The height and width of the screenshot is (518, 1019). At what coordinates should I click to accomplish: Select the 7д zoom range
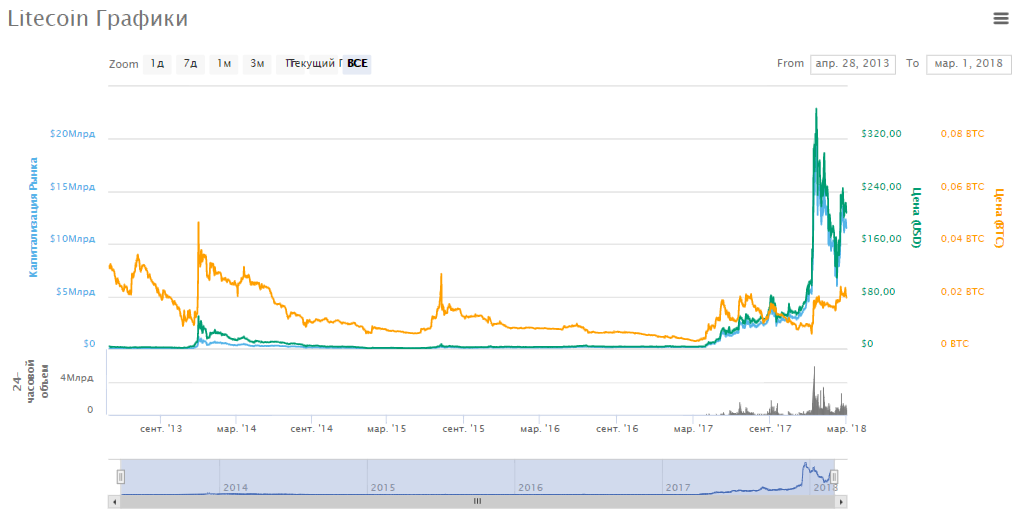click(190, 64)
